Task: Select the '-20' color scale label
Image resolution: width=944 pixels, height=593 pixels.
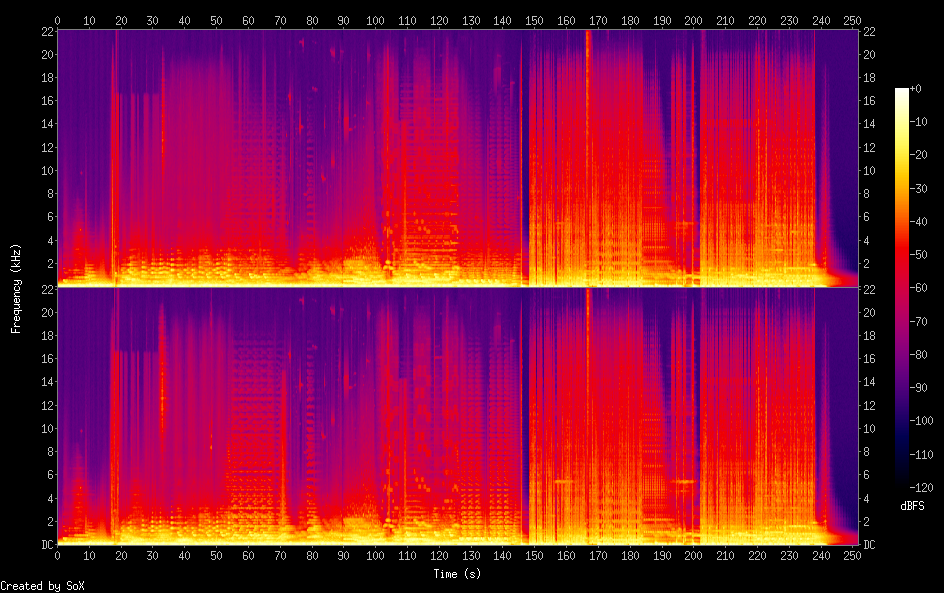Action: [x=919, y=155]
